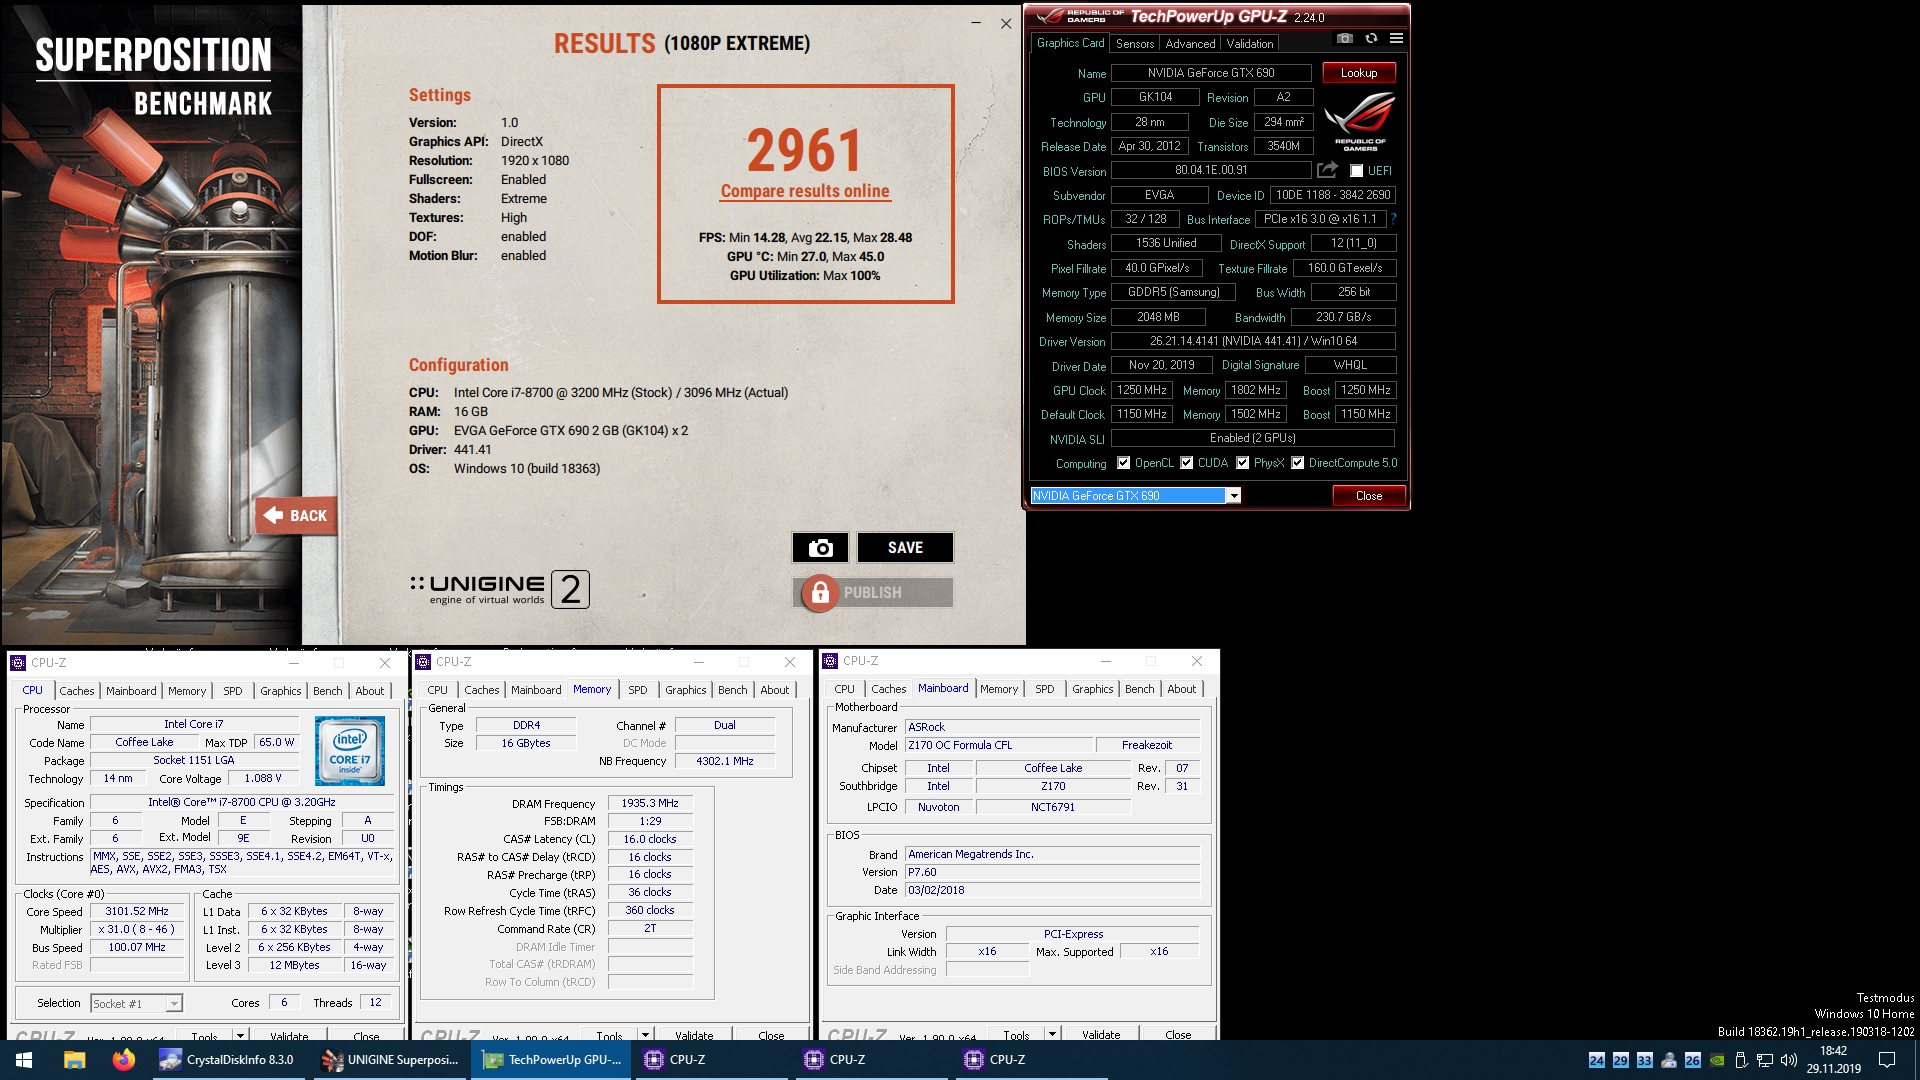Click the Bus Interface question mark

(x=1393, y=219)
